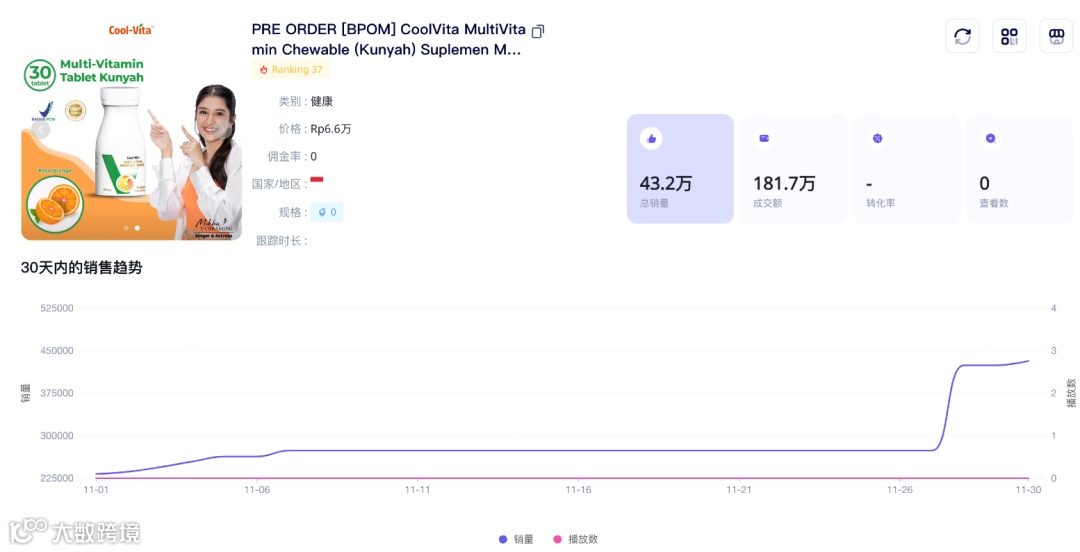1080x552 pixels.
Task: Toggle the 播放数 series in the chart legend
Action: (x=576, y=539)
